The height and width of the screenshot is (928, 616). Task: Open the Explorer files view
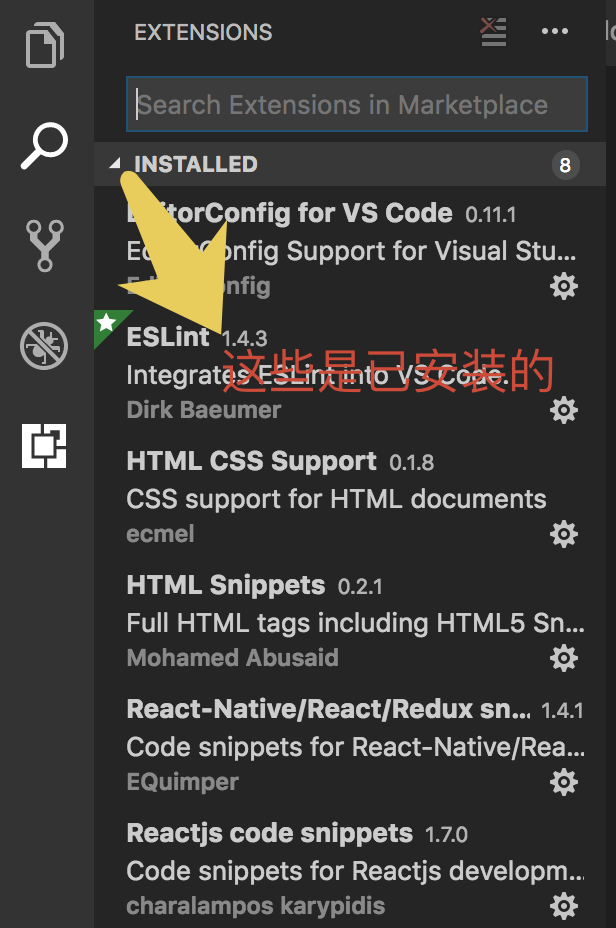[45, 44]
